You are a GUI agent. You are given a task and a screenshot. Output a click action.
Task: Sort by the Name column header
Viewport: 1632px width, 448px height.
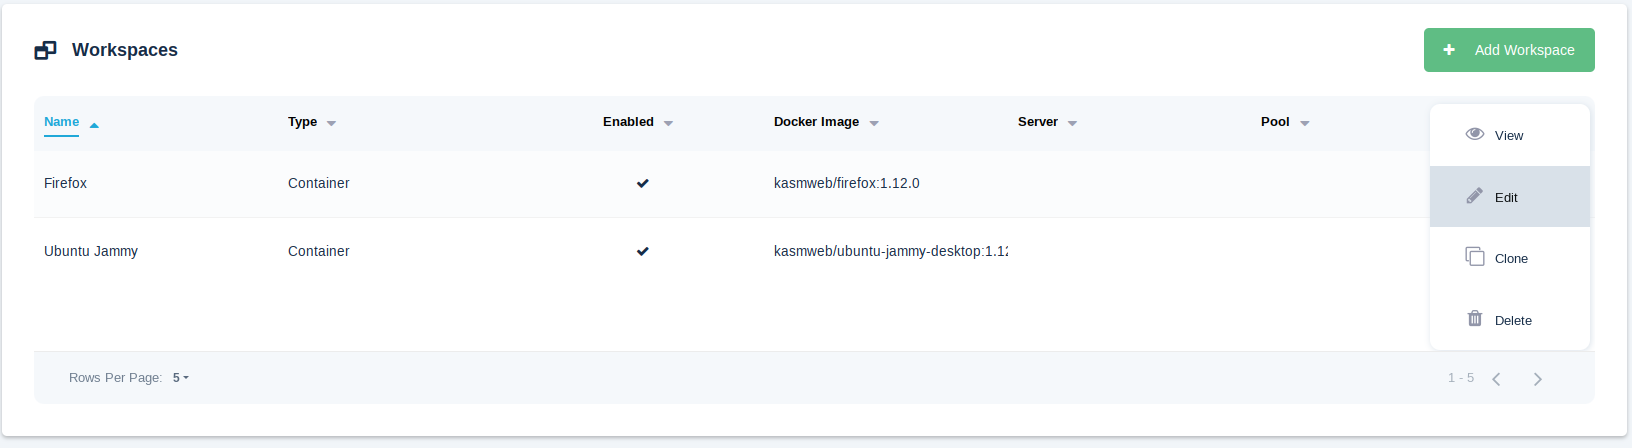(x=62, y=122)
